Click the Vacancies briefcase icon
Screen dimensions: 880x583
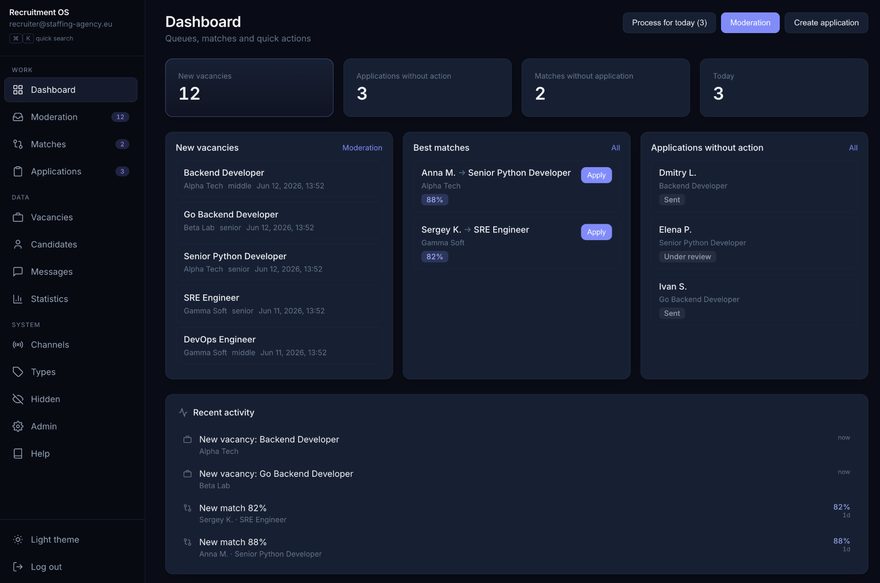[18, 217]
